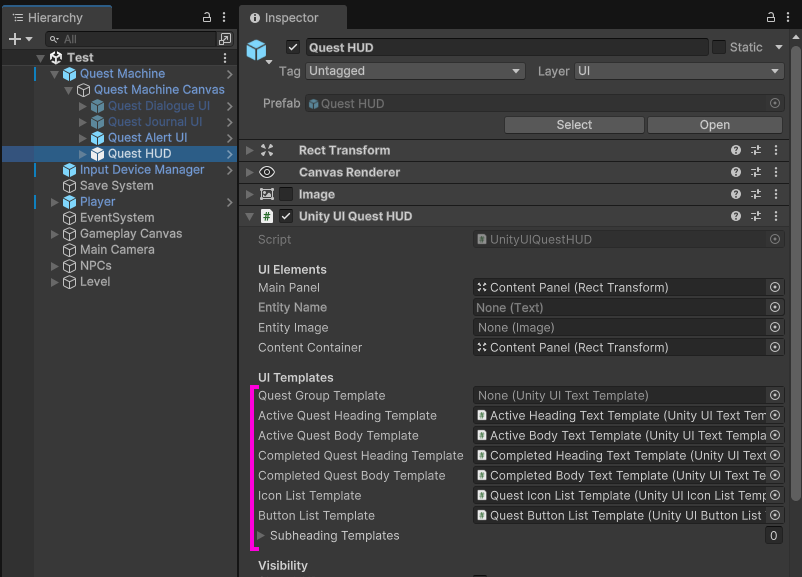Select EventSystem in Hierarchy
The height and width of the screenshot is (577, 802).
coord(117,218)
